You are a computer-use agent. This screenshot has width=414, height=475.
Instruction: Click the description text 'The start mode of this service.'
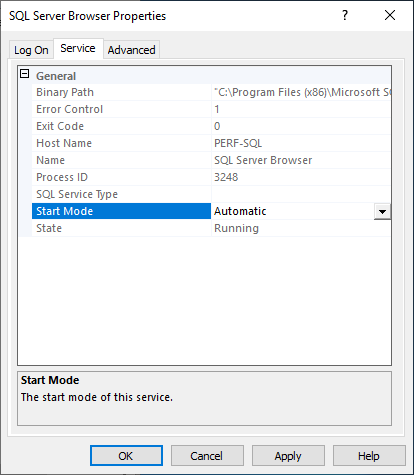tap(97, 397)
